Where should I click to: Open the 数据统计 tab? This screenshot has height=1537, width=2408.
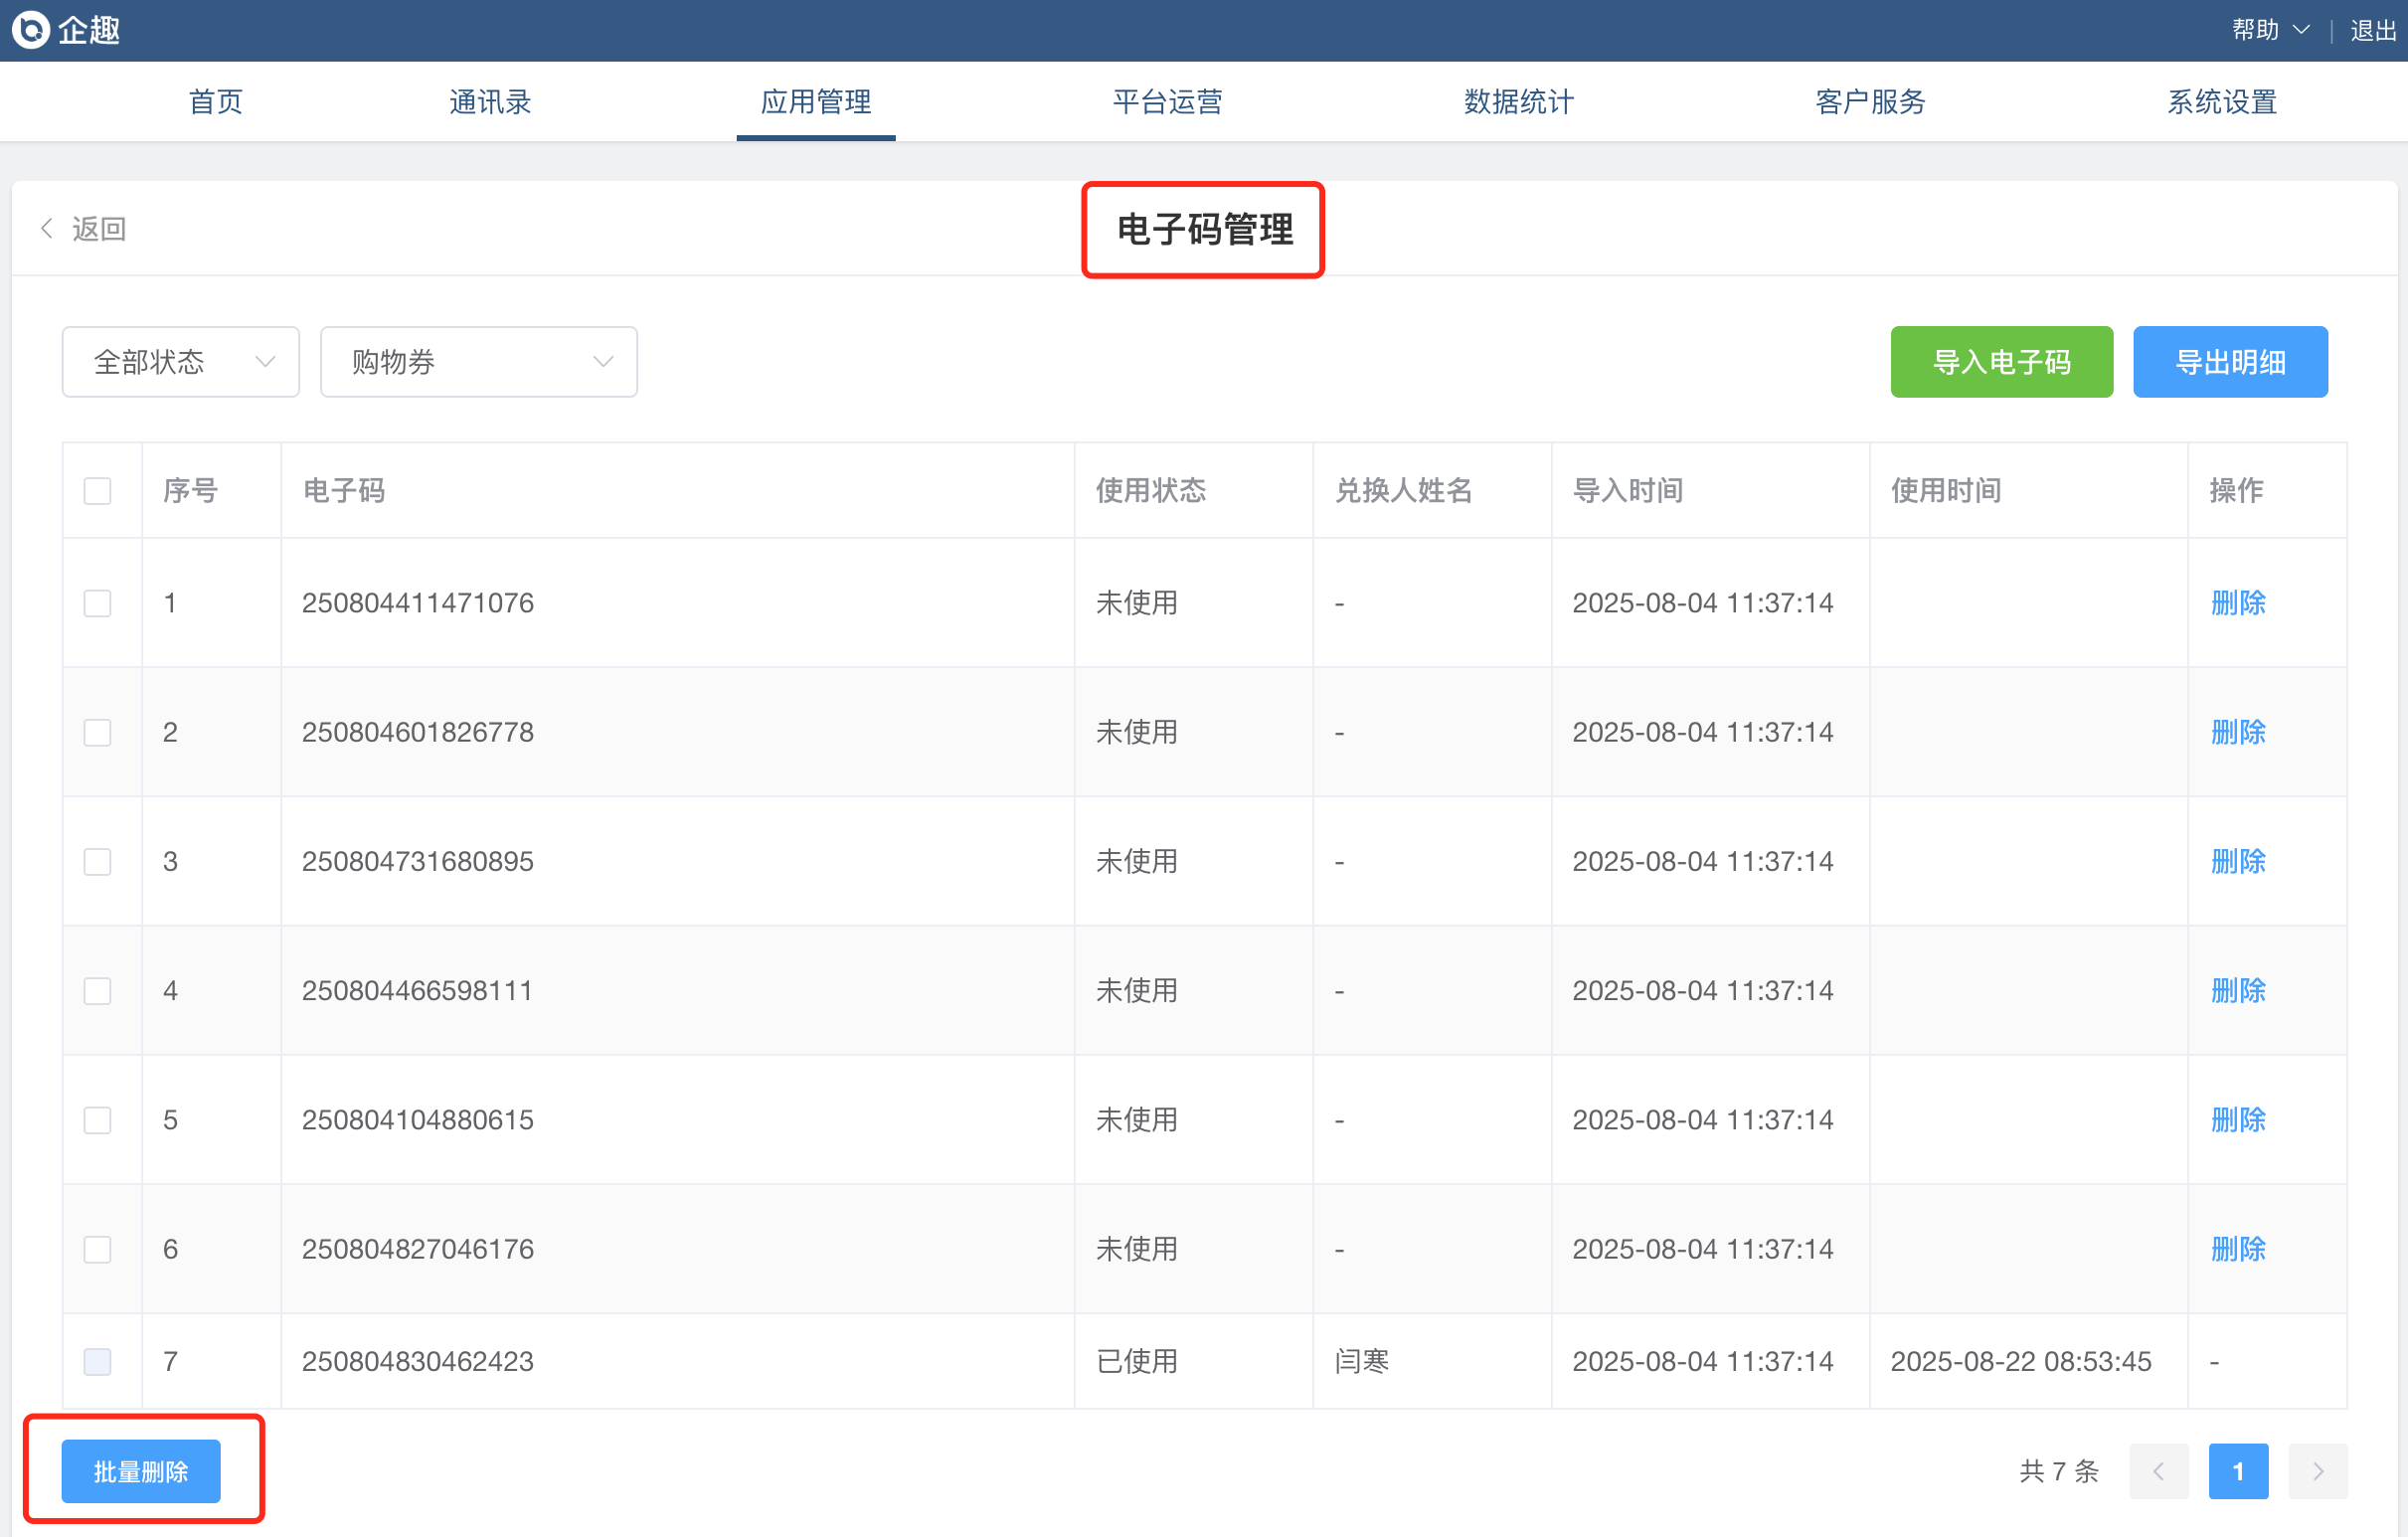[1518, 102]
